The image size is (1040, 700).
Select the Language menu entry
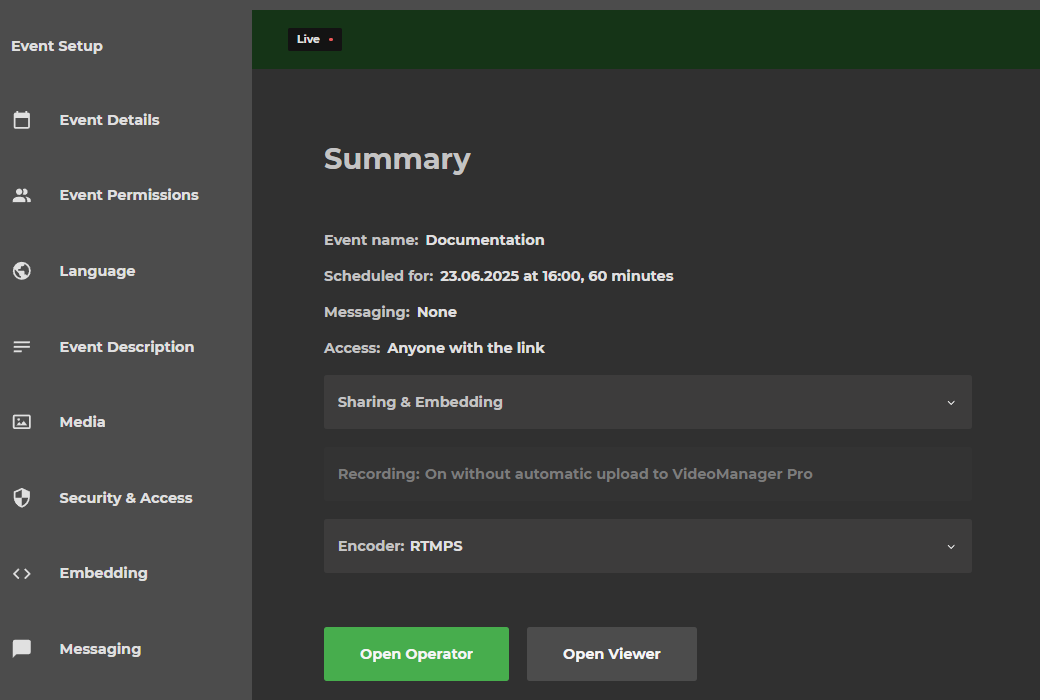pyautogui.click(x=98, y=271)
